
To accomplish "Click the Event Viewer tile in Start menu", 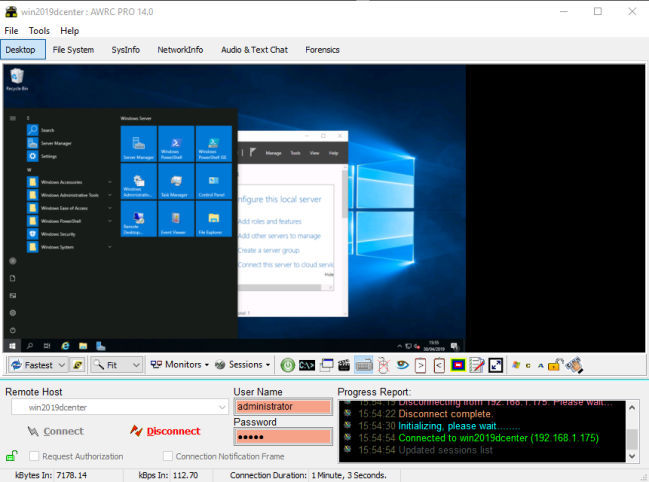I will [176, 219].
